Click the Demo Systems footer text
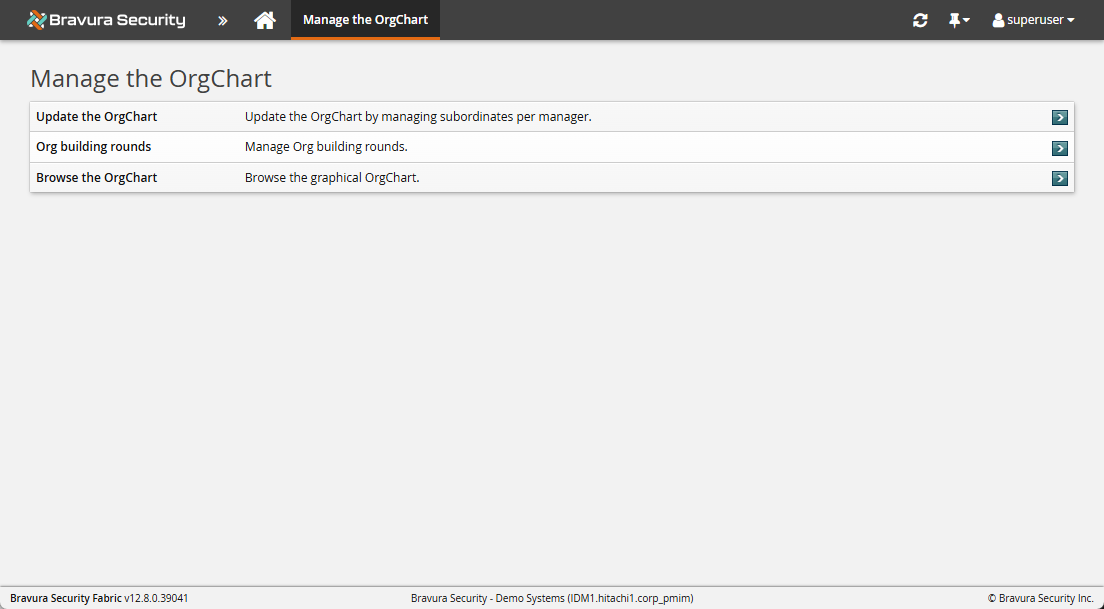Screen dimensions: 1104x609 click(552, 597)
